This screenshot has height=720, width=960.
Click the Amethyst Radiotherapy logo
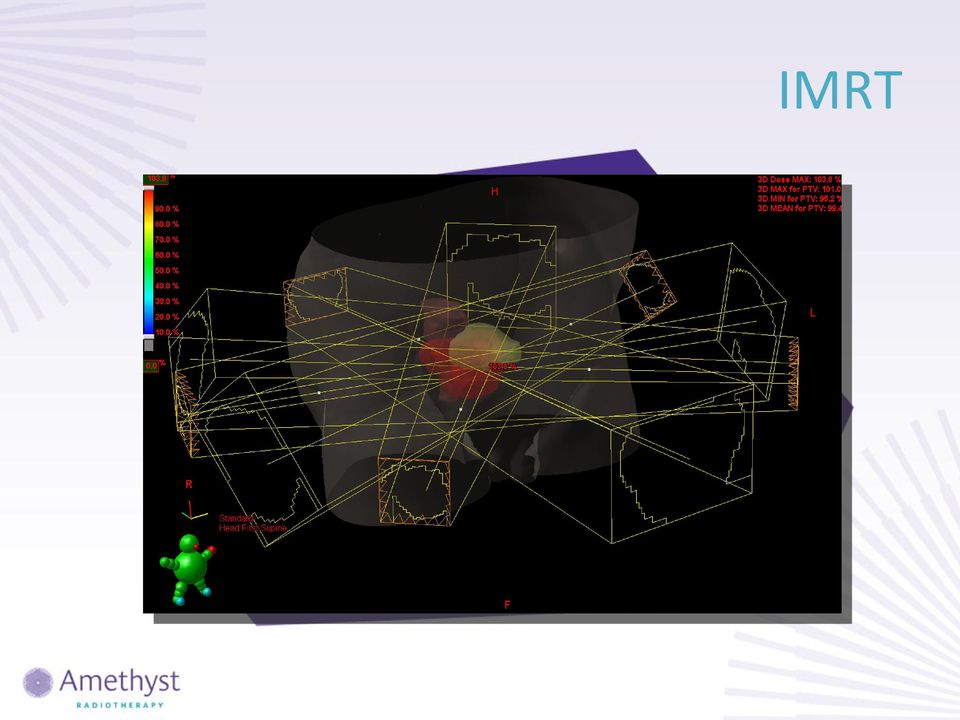click(102, 688)
